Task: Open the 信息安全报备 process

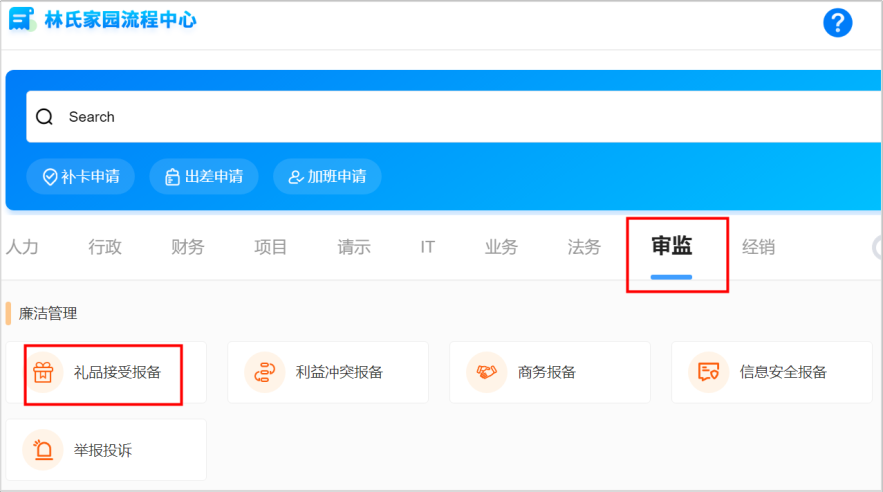Action: 771,372
